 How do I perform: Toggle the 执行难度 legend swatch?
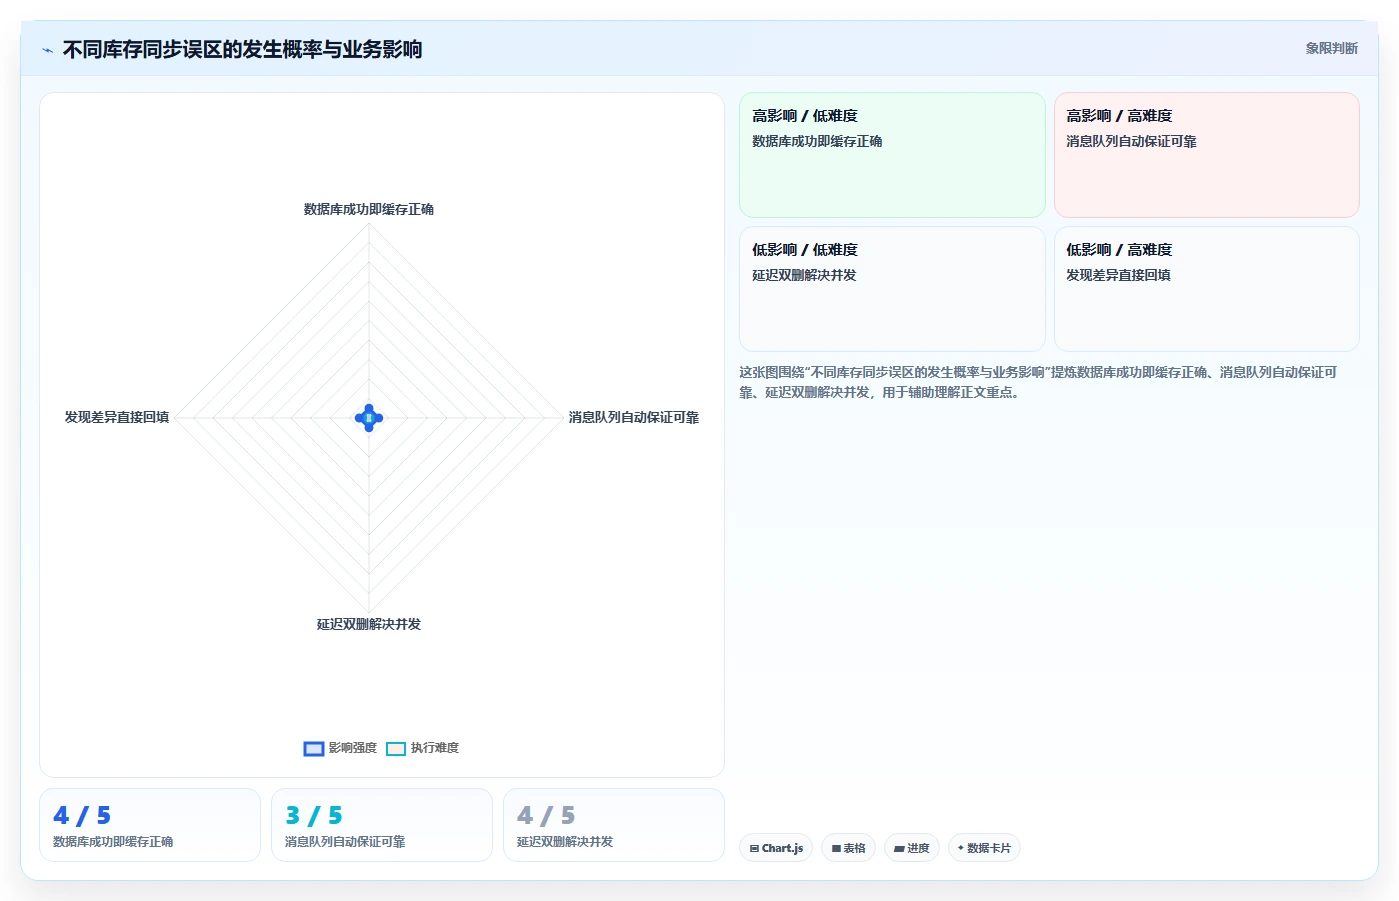click(x=396, y=748)
